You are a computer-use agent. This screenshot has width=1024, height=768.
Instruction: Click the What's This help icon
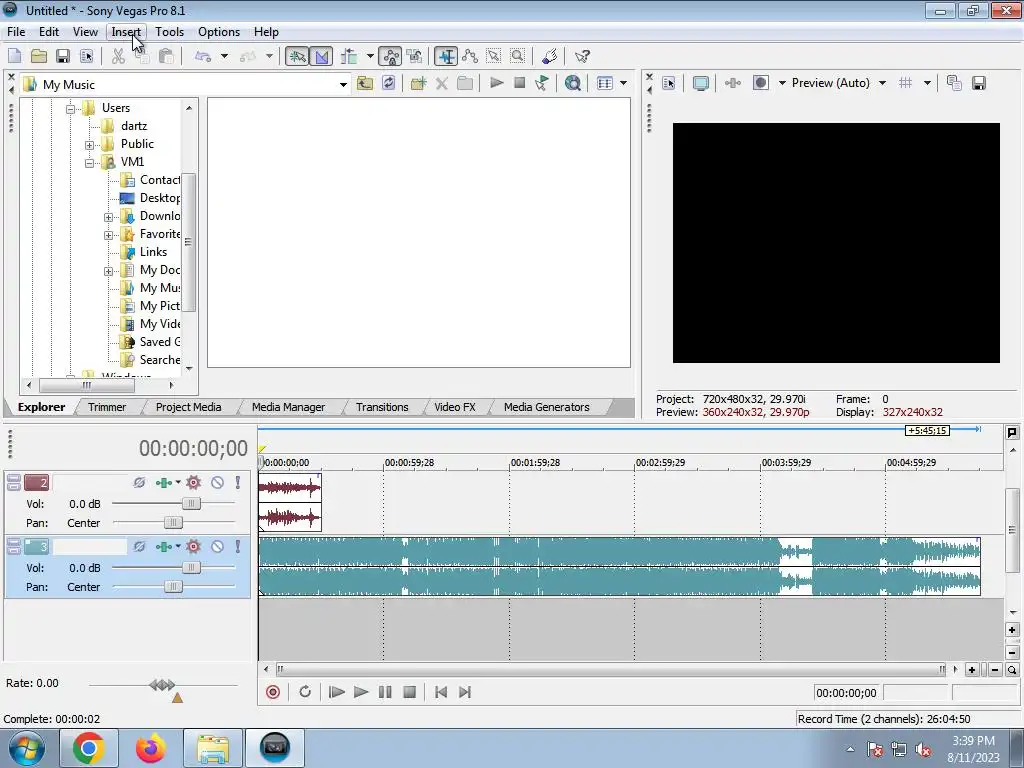582,57
